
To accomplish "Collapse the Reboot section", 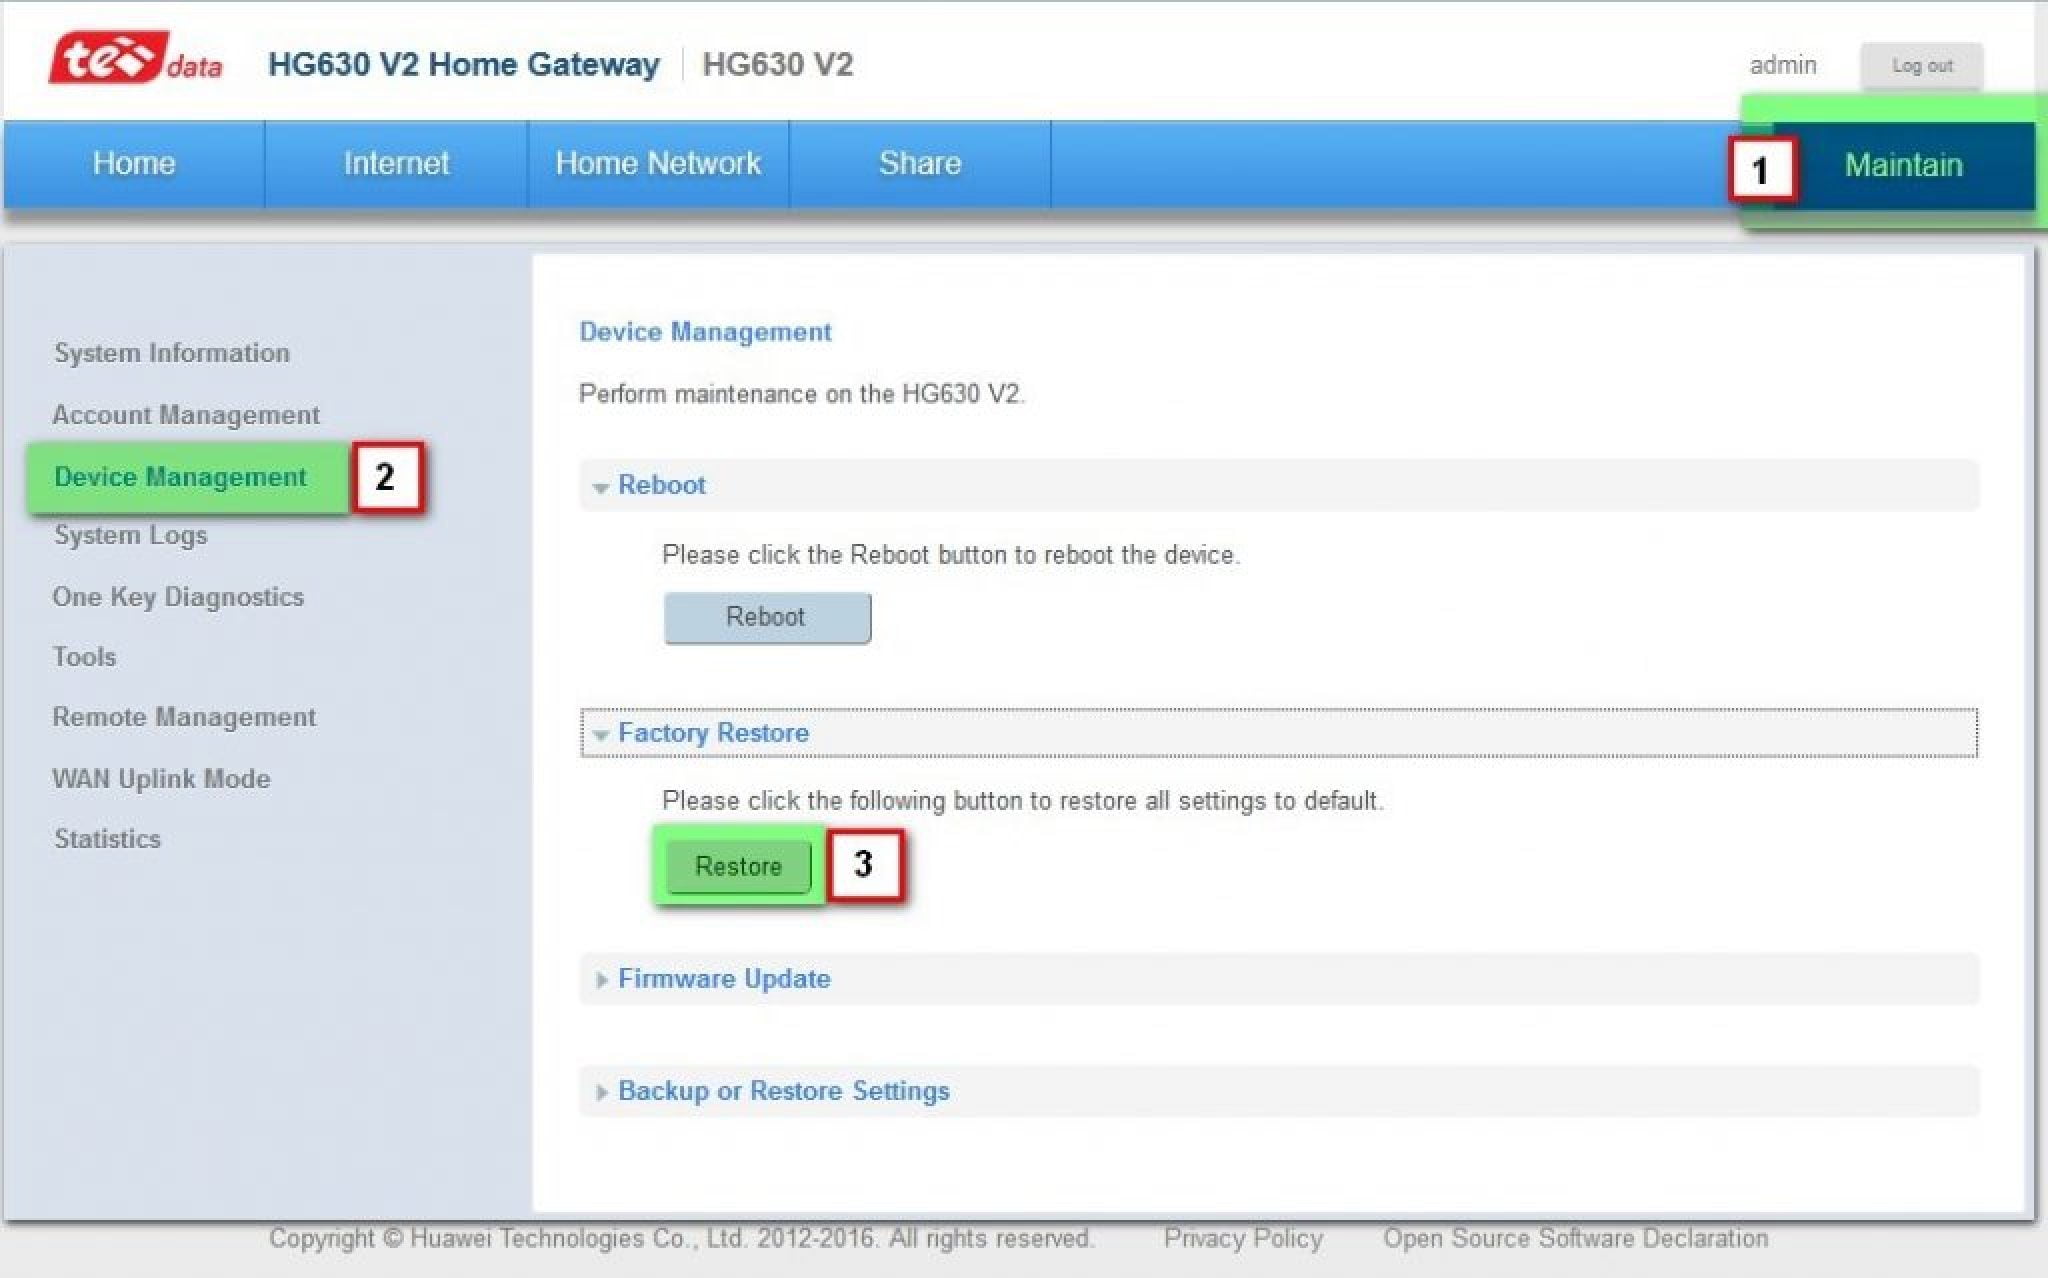I will pos(661,484).
